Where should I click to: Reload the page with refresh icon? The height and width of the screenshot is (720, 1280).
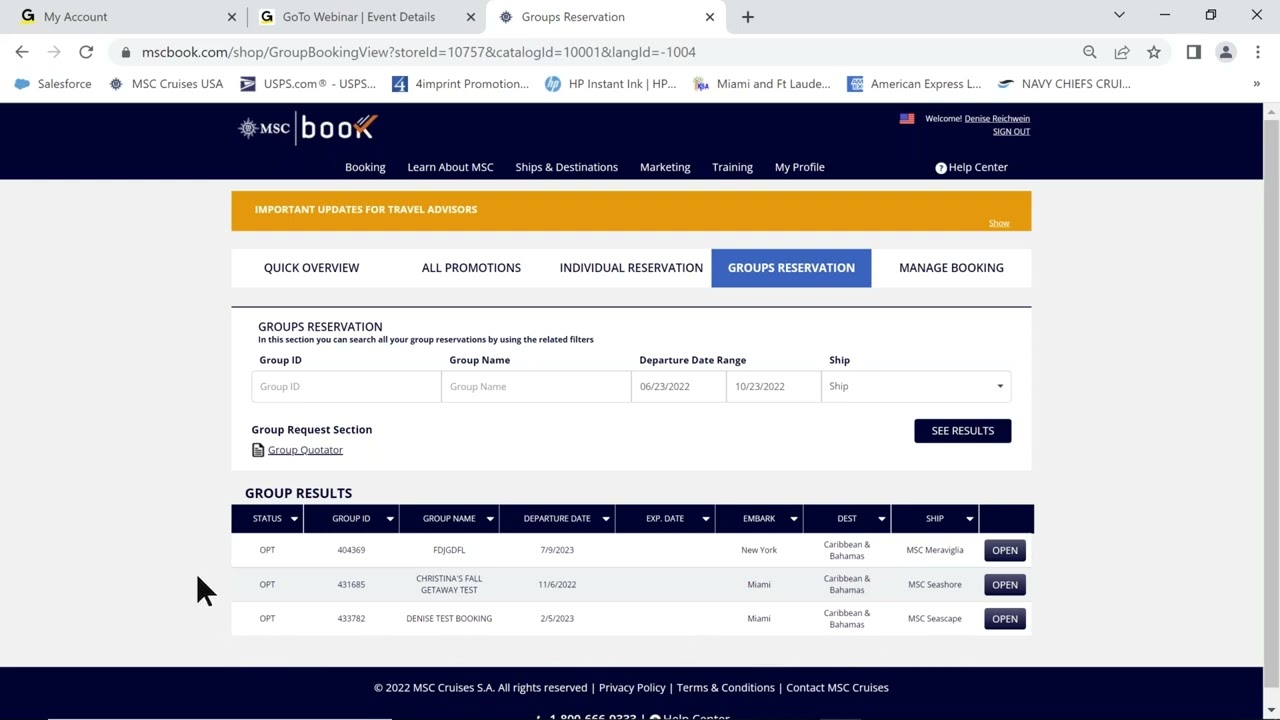point(86,52)
